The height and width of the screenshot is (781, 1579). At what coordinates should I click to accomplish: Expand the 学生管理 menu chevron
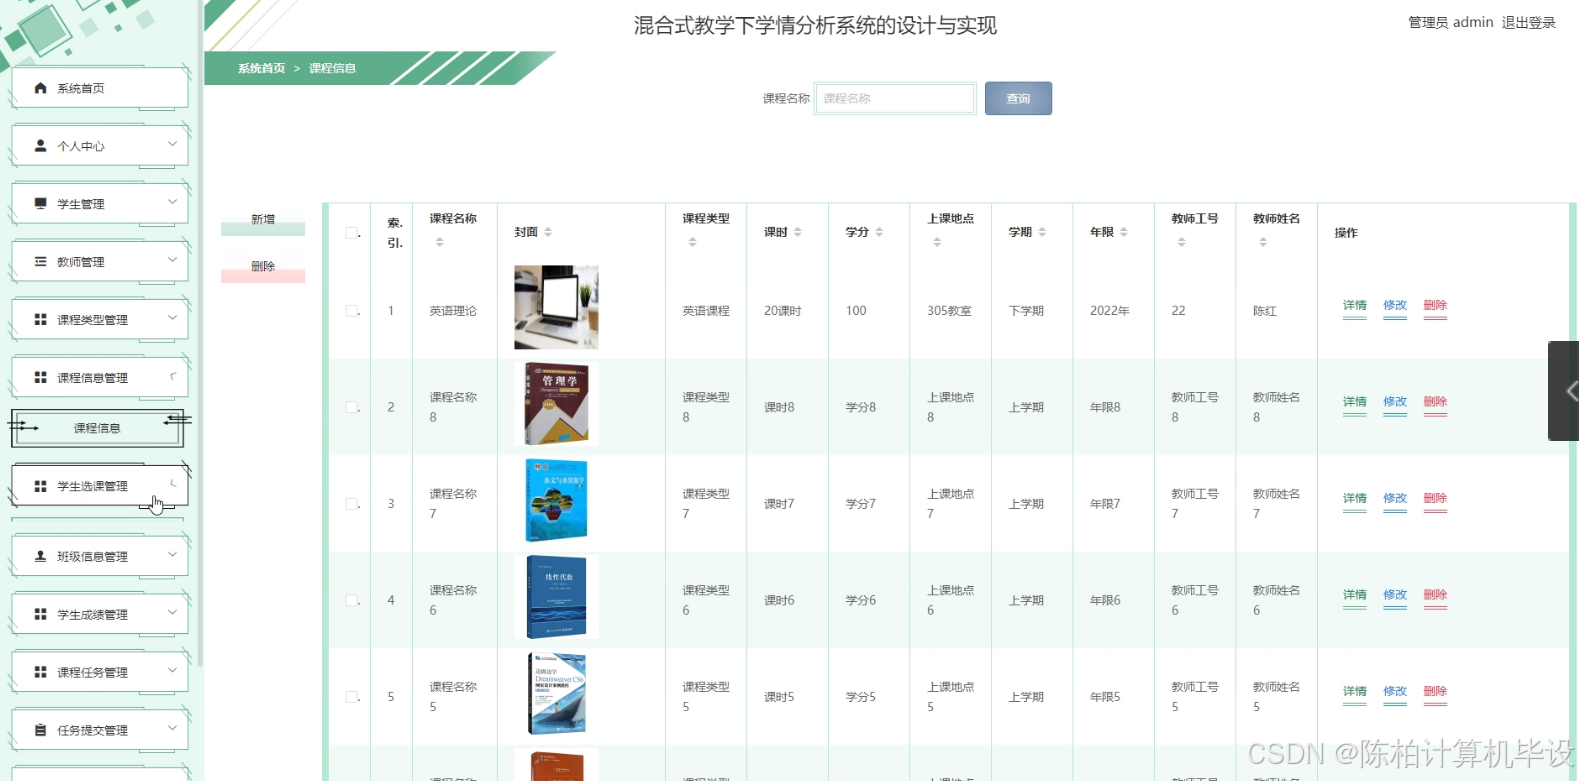point(172,202)
